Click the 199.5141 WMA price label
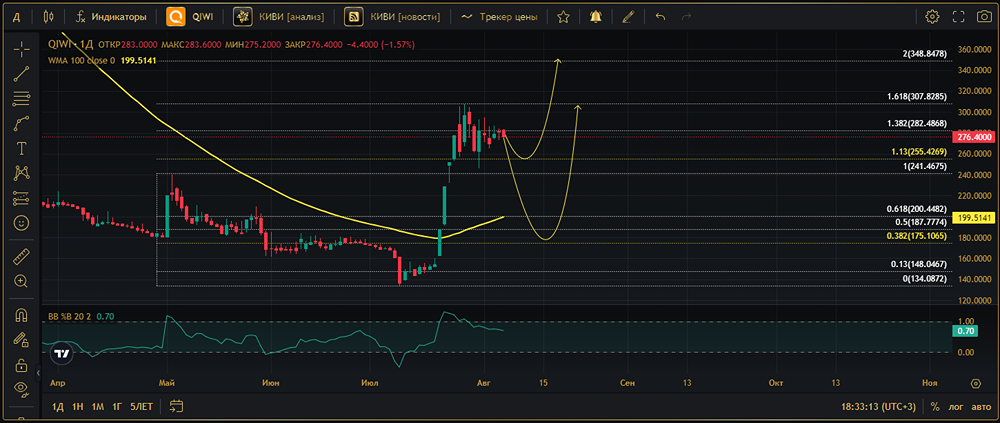 tap(972, 218)
